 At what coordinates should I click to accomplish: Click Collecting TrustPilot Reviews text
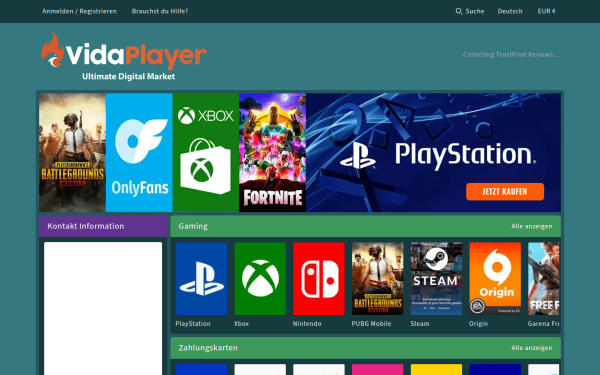pos(511,54)
